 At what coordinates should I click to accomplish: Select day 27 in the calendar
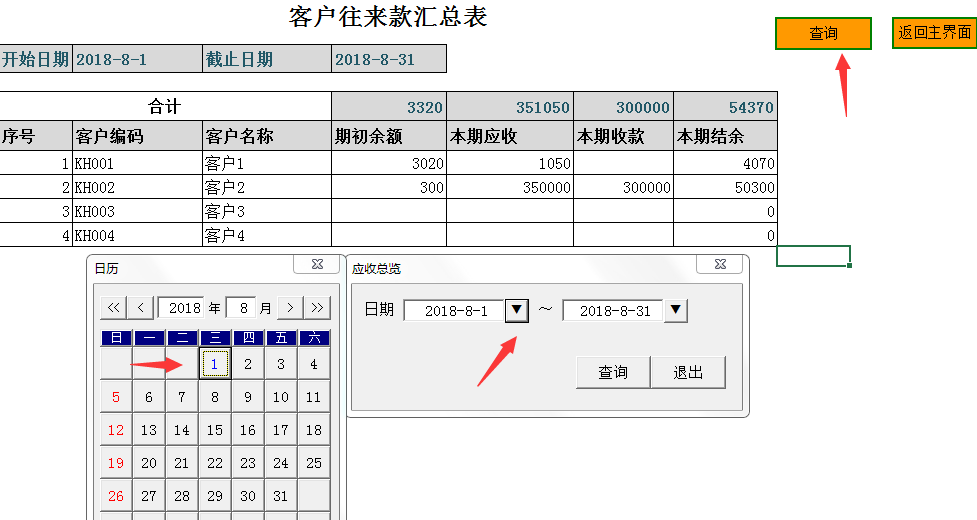click(x=149, y=496)
